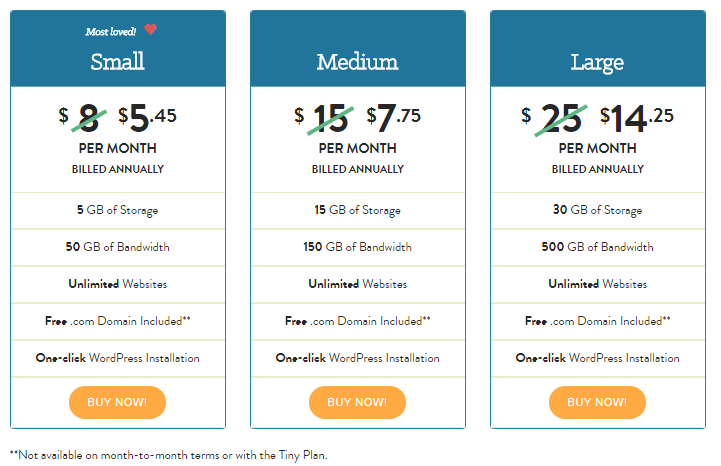Click the Tiny Plan footnote text
The image size is (721, 466).
click(168, 455)
